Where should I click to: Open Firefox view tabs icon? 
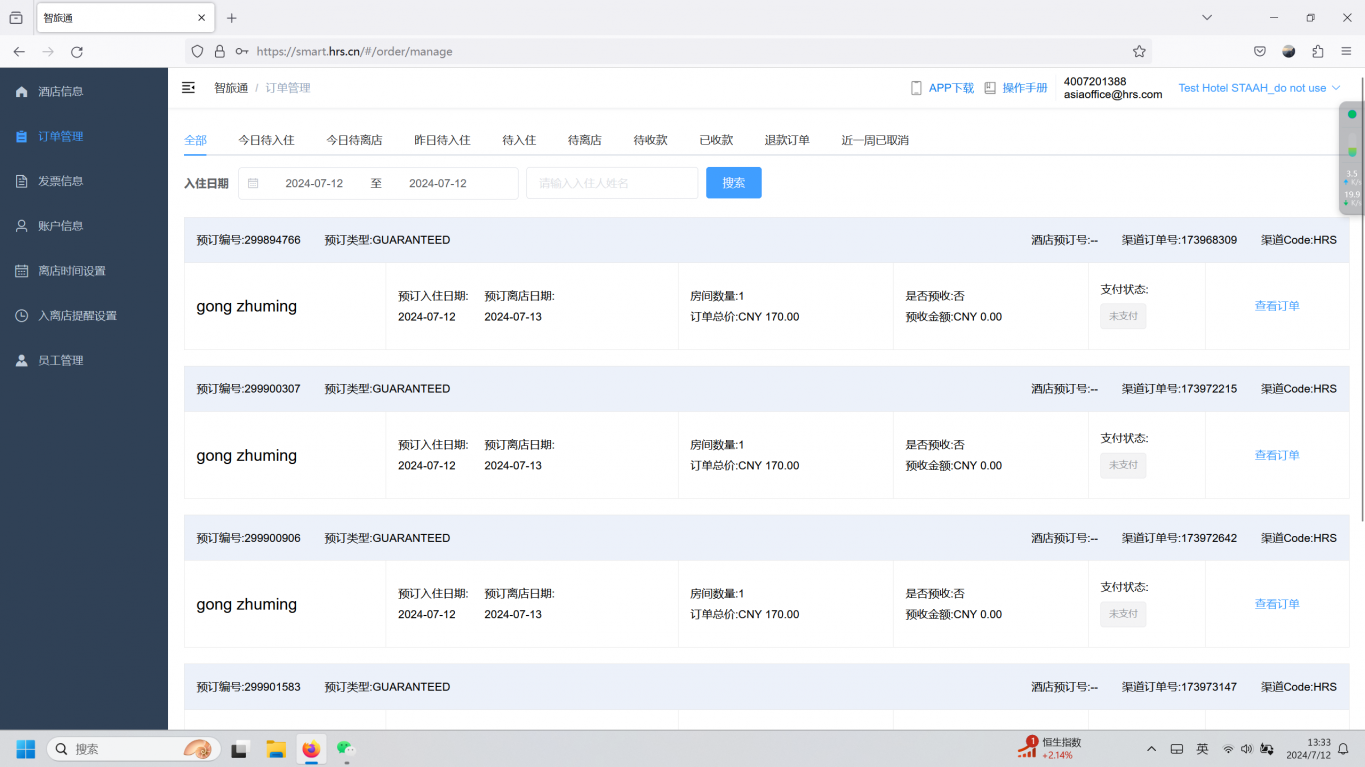(x=16, y=18)
